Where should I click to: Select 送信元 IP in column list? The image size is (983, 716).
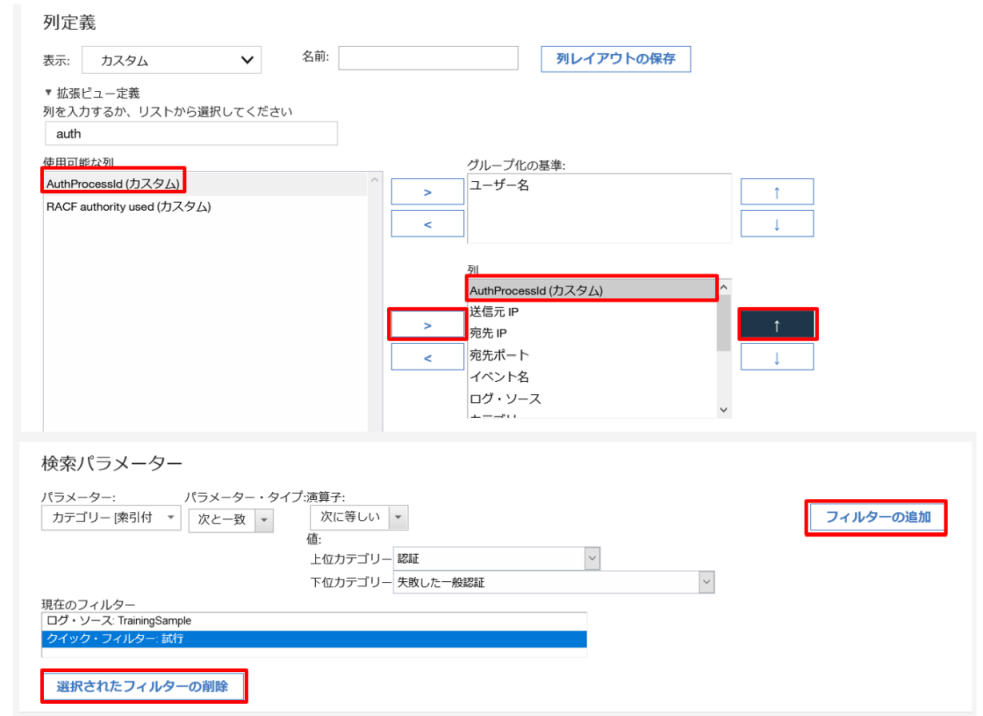(x=592, y=312)
